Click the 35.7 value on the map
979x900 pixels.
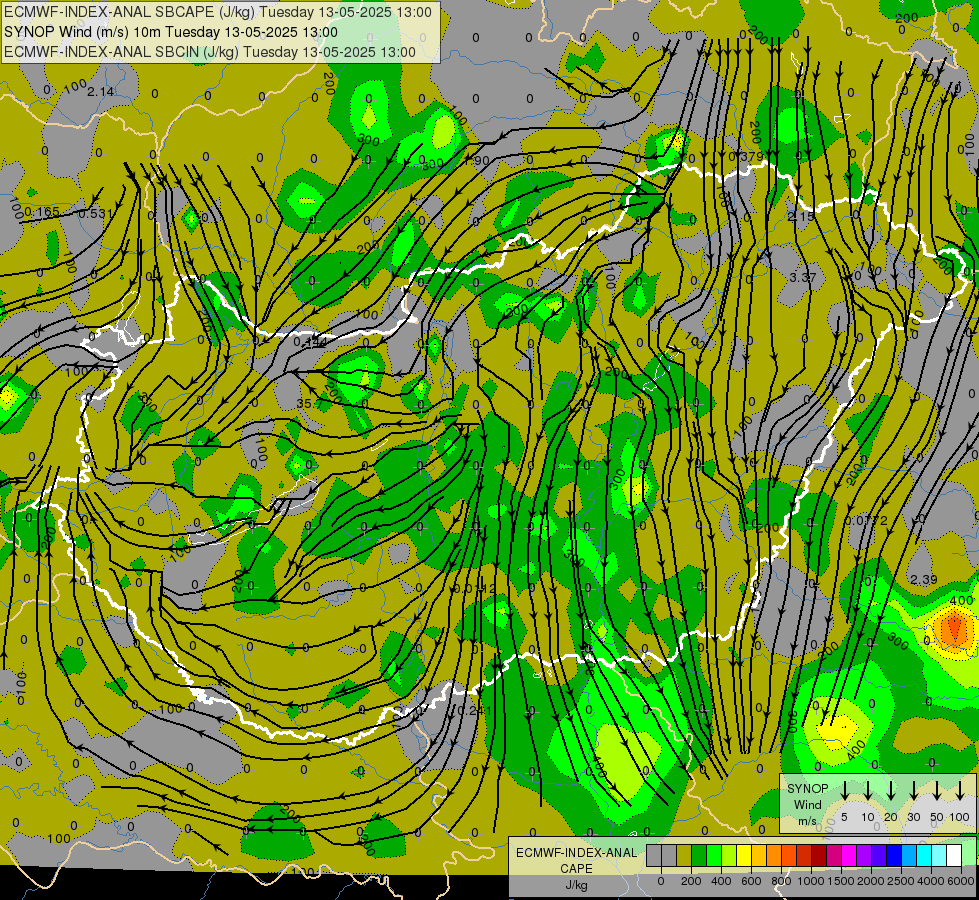[x=310, y=403]
